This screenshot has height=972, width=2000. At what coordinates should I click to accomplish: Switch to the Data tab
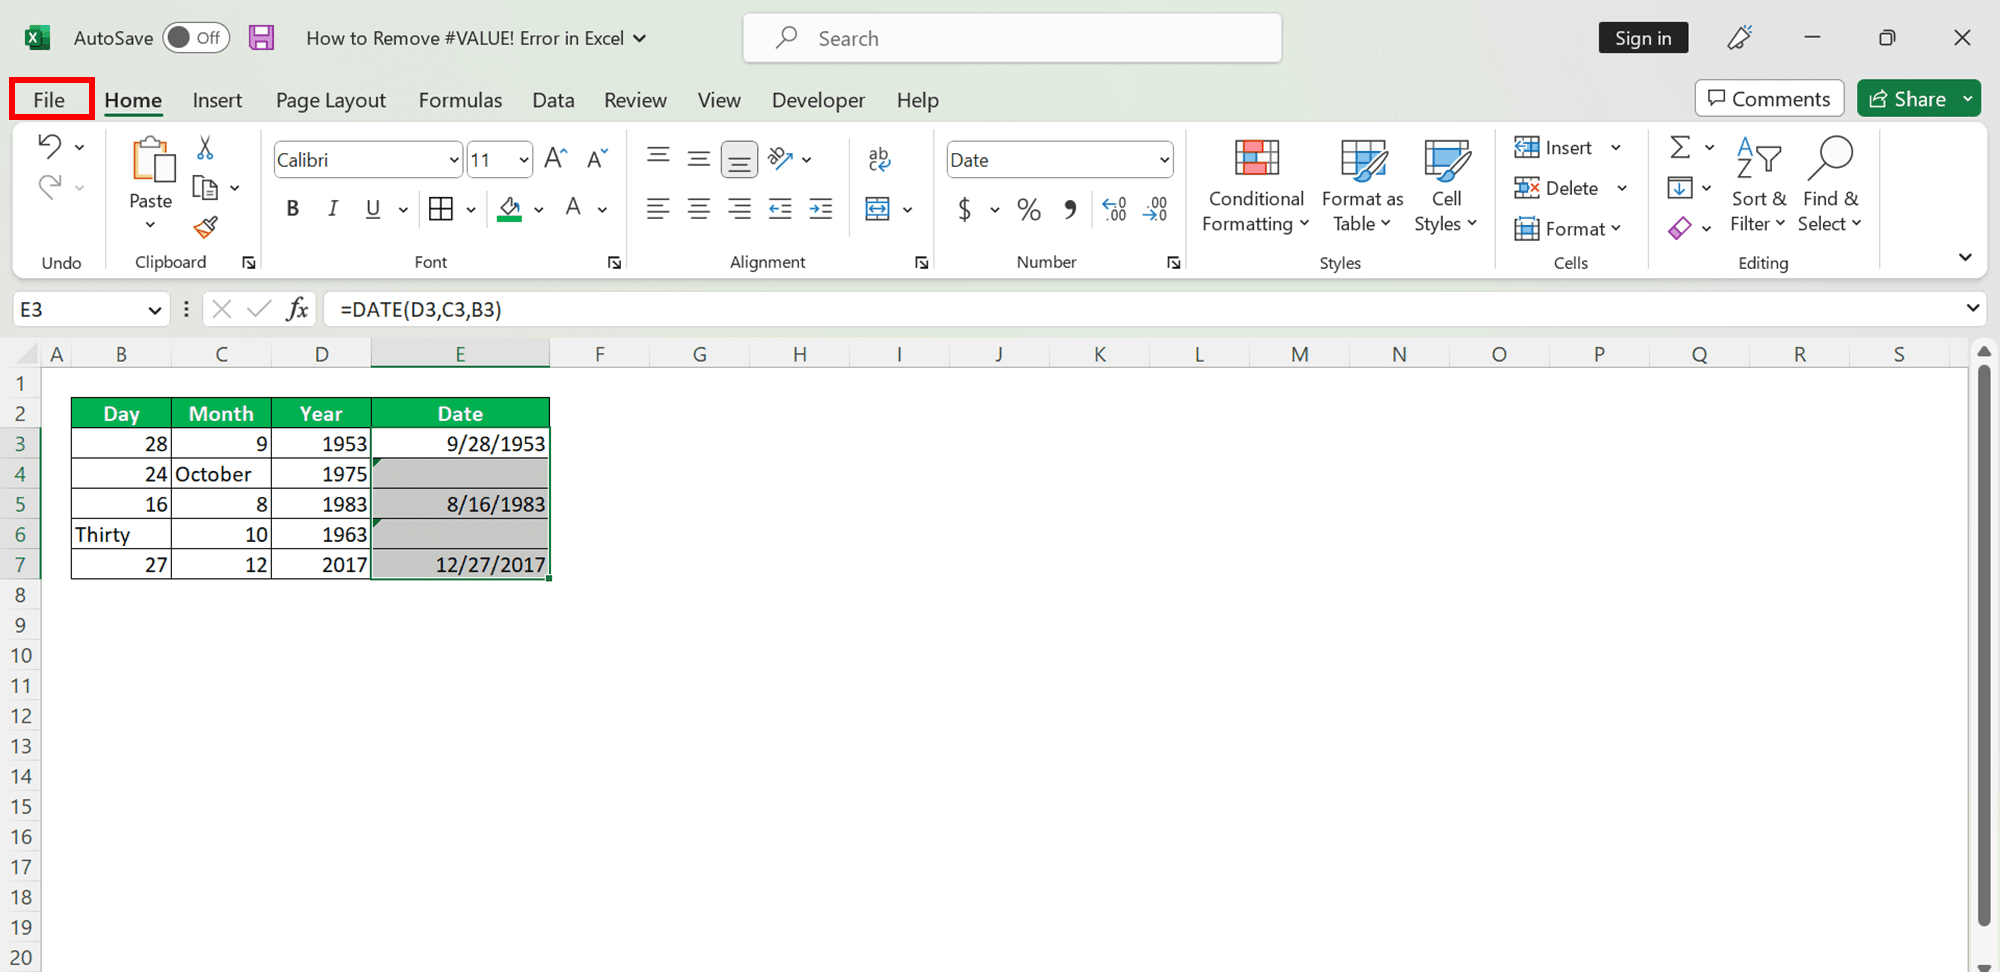pyautogui.click(x=553, y=100)
